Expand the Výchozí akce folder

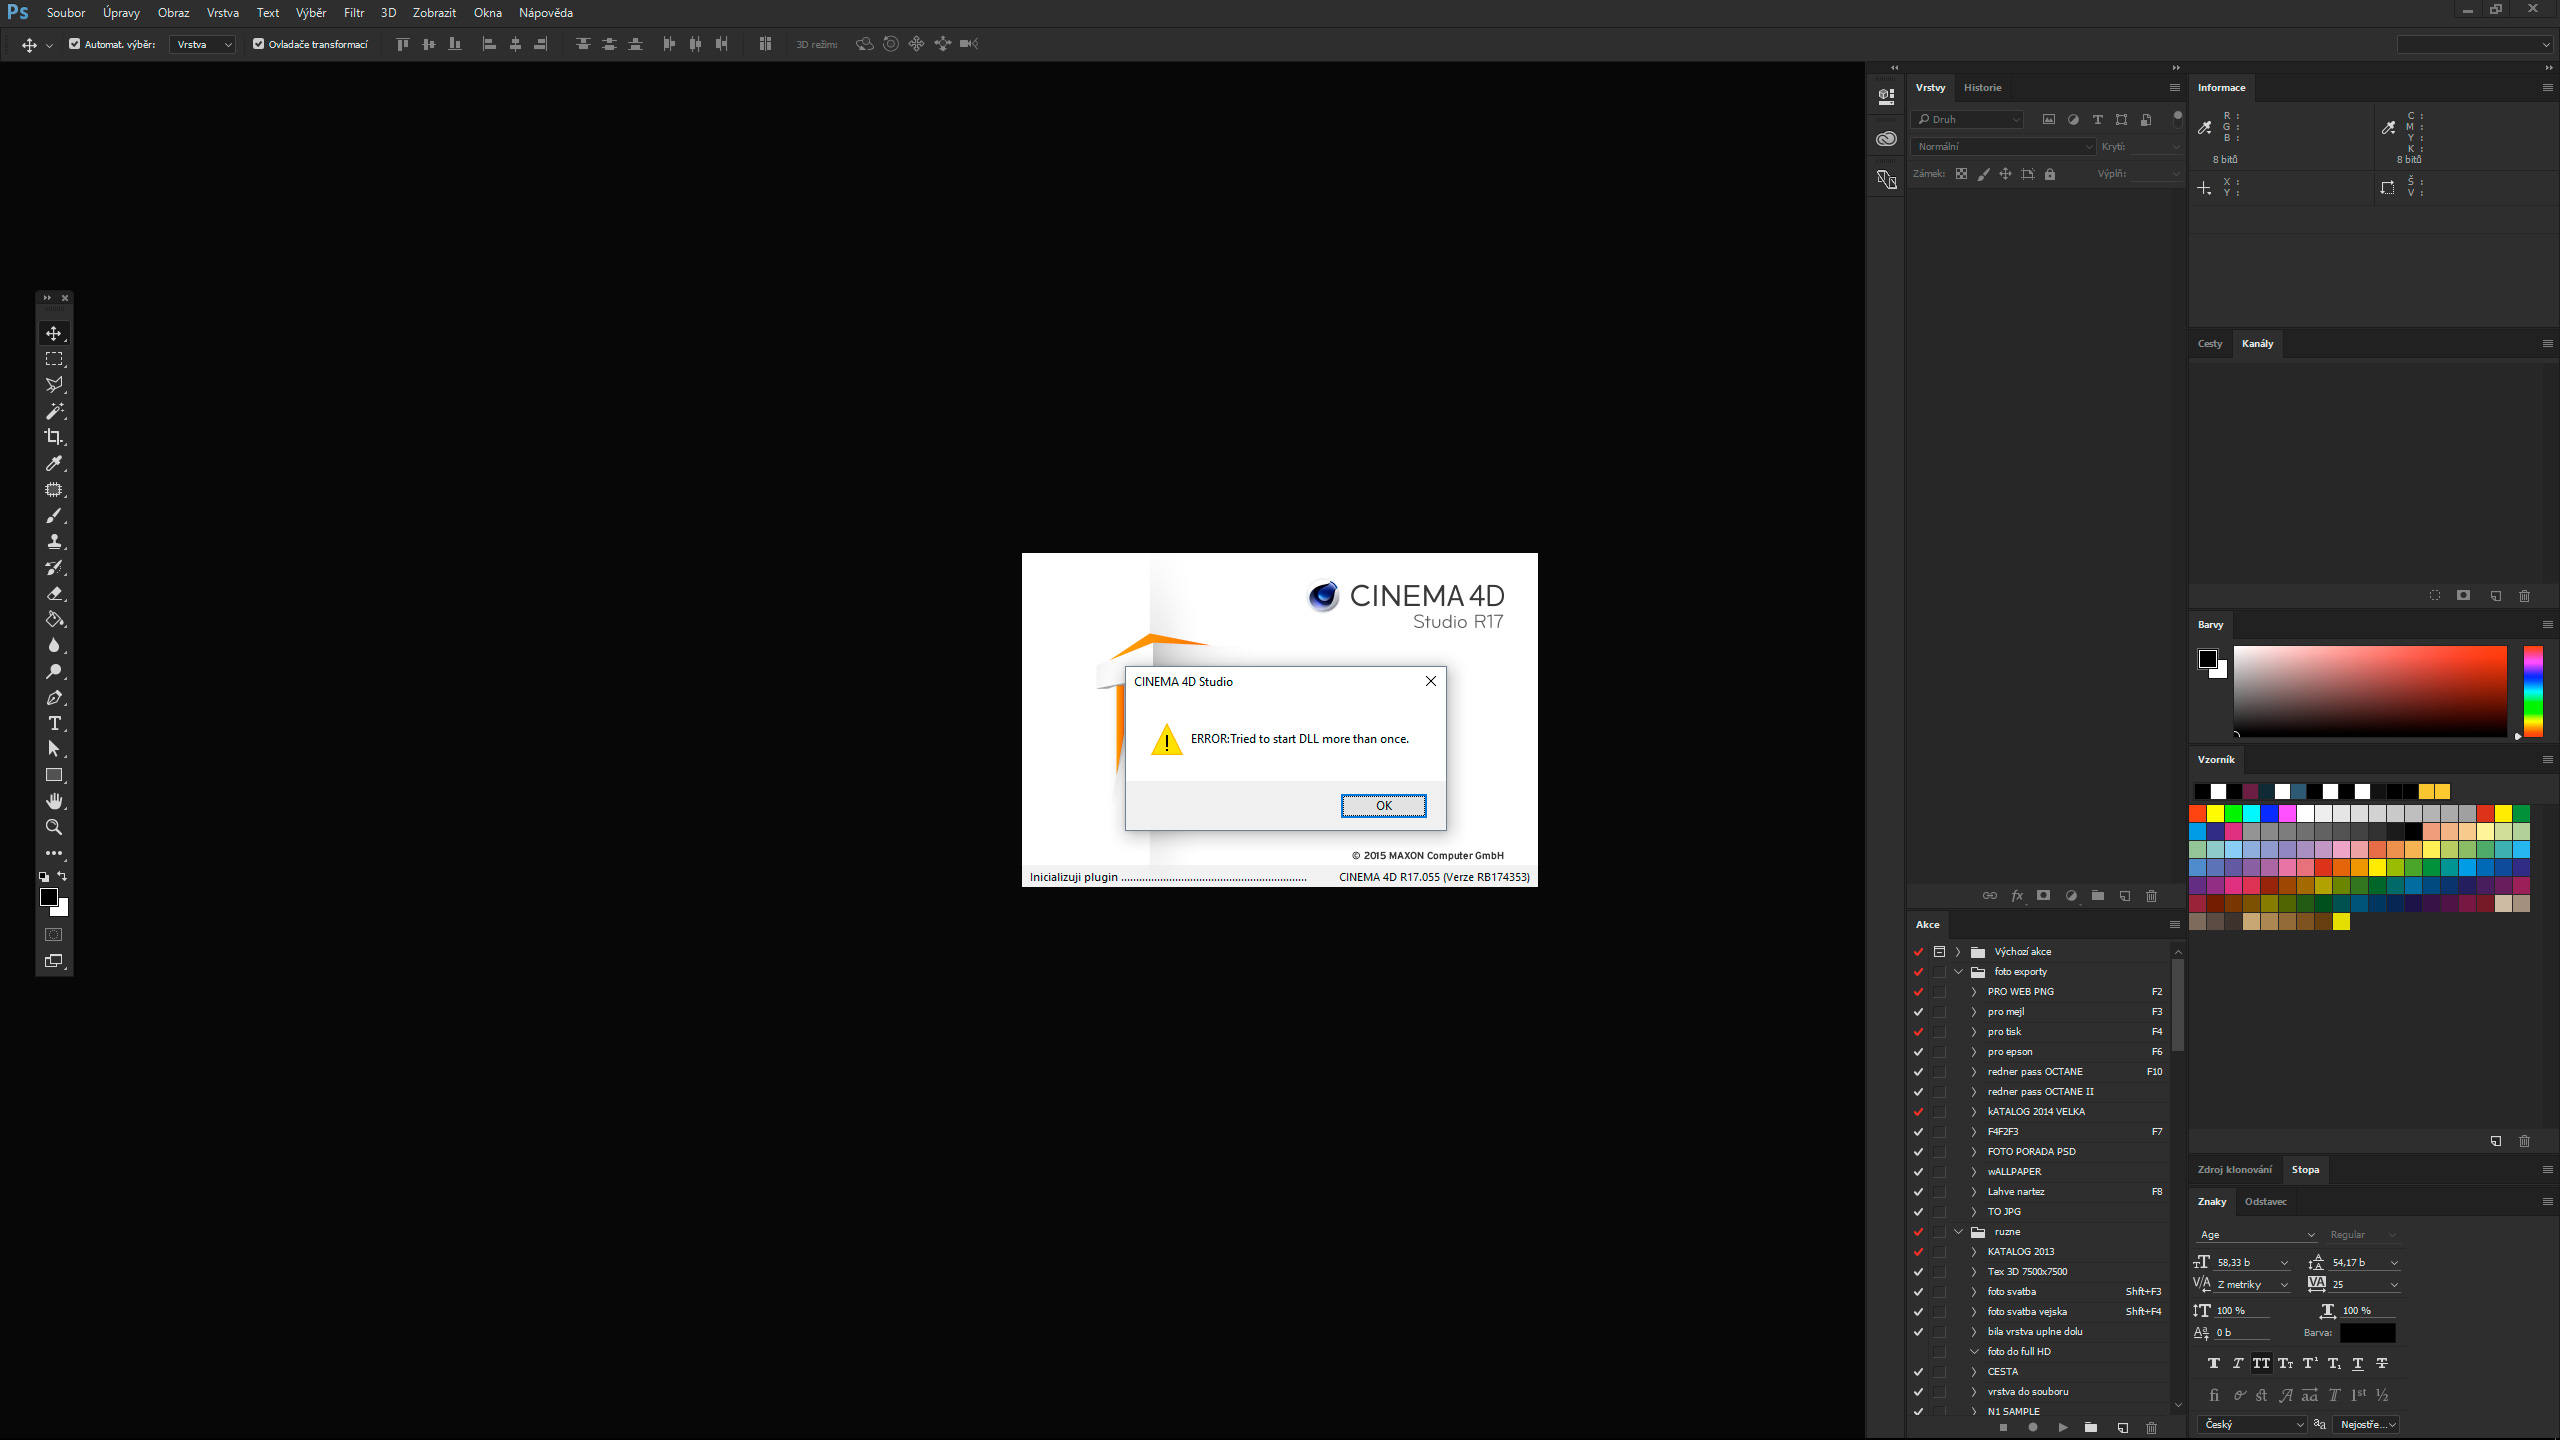1958,952
